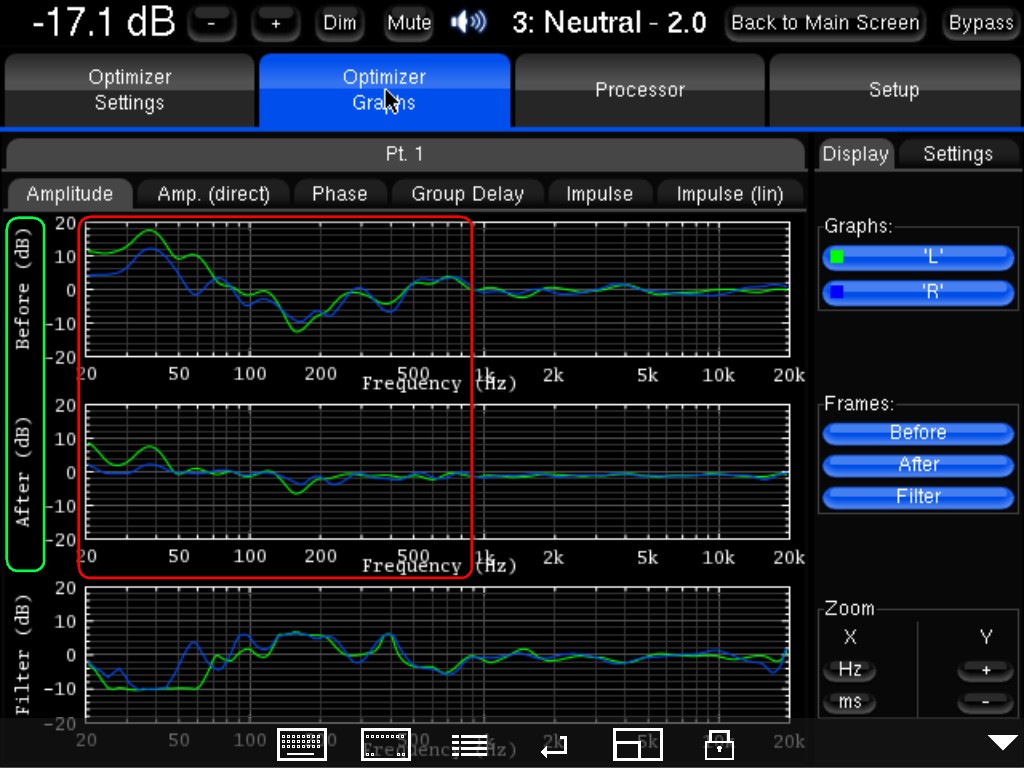This screenshot has width=1024, height=768.
Task: Click the list lines icon in bottom bar
Action: (x=470, y=745)
